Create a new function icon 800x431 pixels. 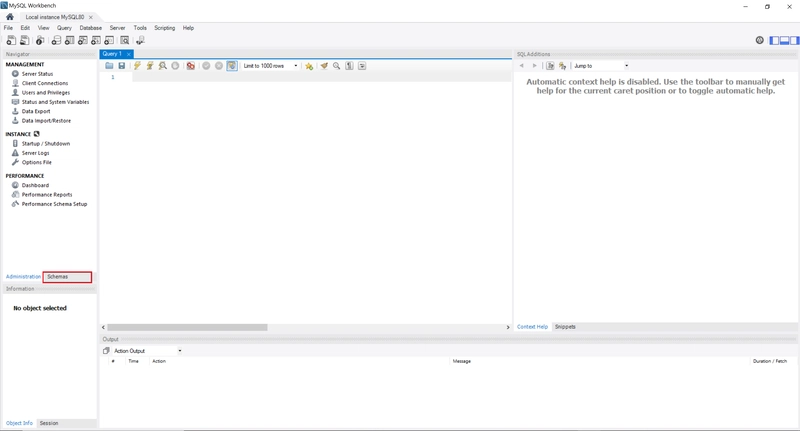[109, 40]
